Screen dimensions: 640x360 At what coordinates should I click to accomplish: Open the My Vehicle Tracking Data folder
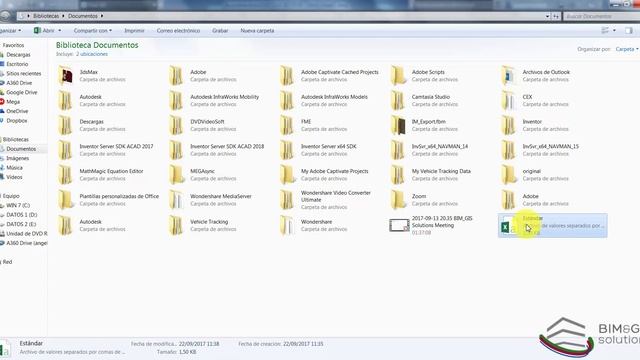click(431, 175)
